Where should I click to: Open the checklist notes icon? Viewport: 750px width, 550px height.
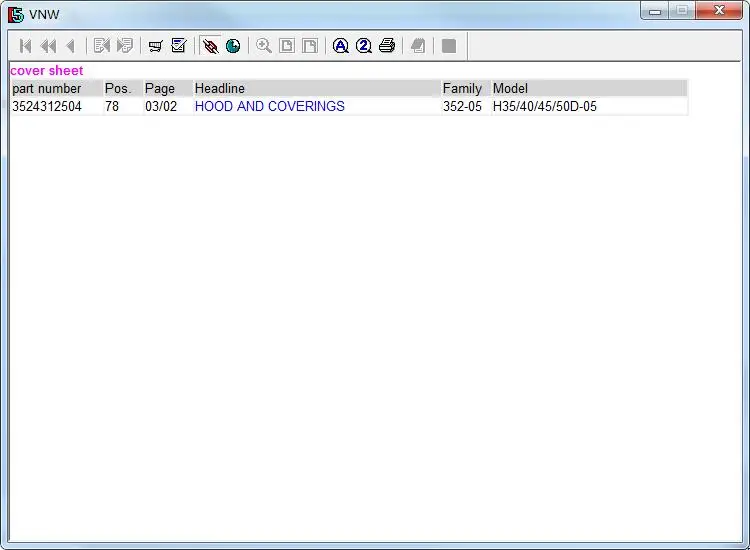[x=179, y=46]
